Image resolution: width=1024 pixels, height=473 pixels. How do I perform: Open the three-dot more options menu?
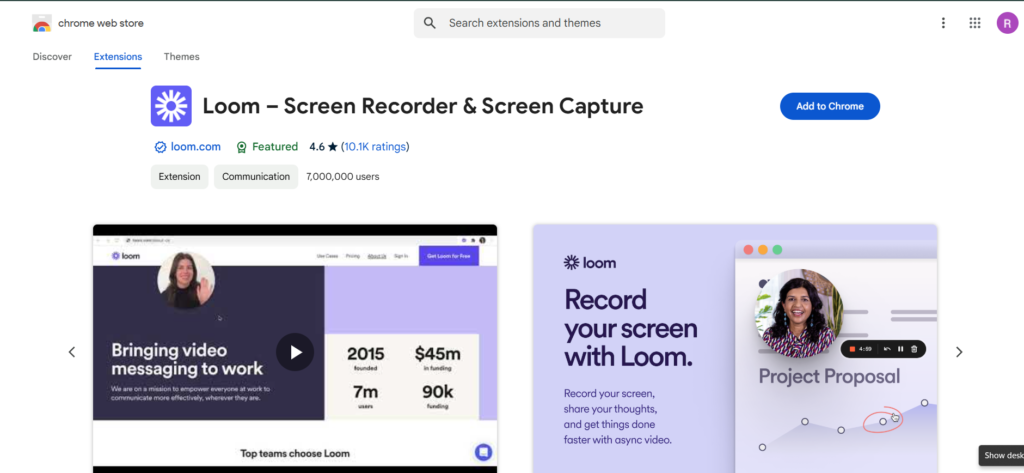point(943,23)
